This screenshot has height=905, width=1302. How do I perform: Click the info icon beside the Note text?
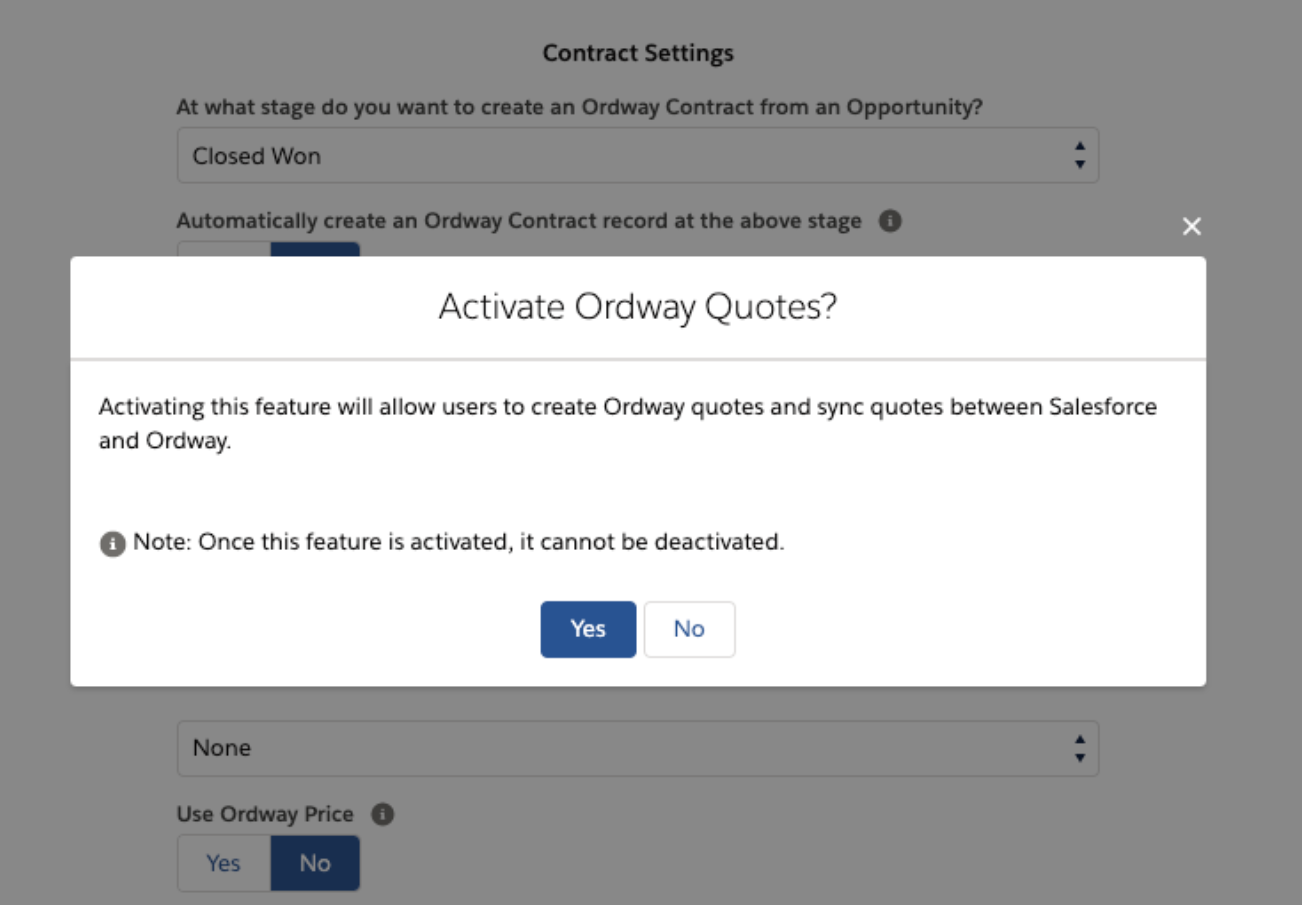pyautogui.click(x=112, y=544)
